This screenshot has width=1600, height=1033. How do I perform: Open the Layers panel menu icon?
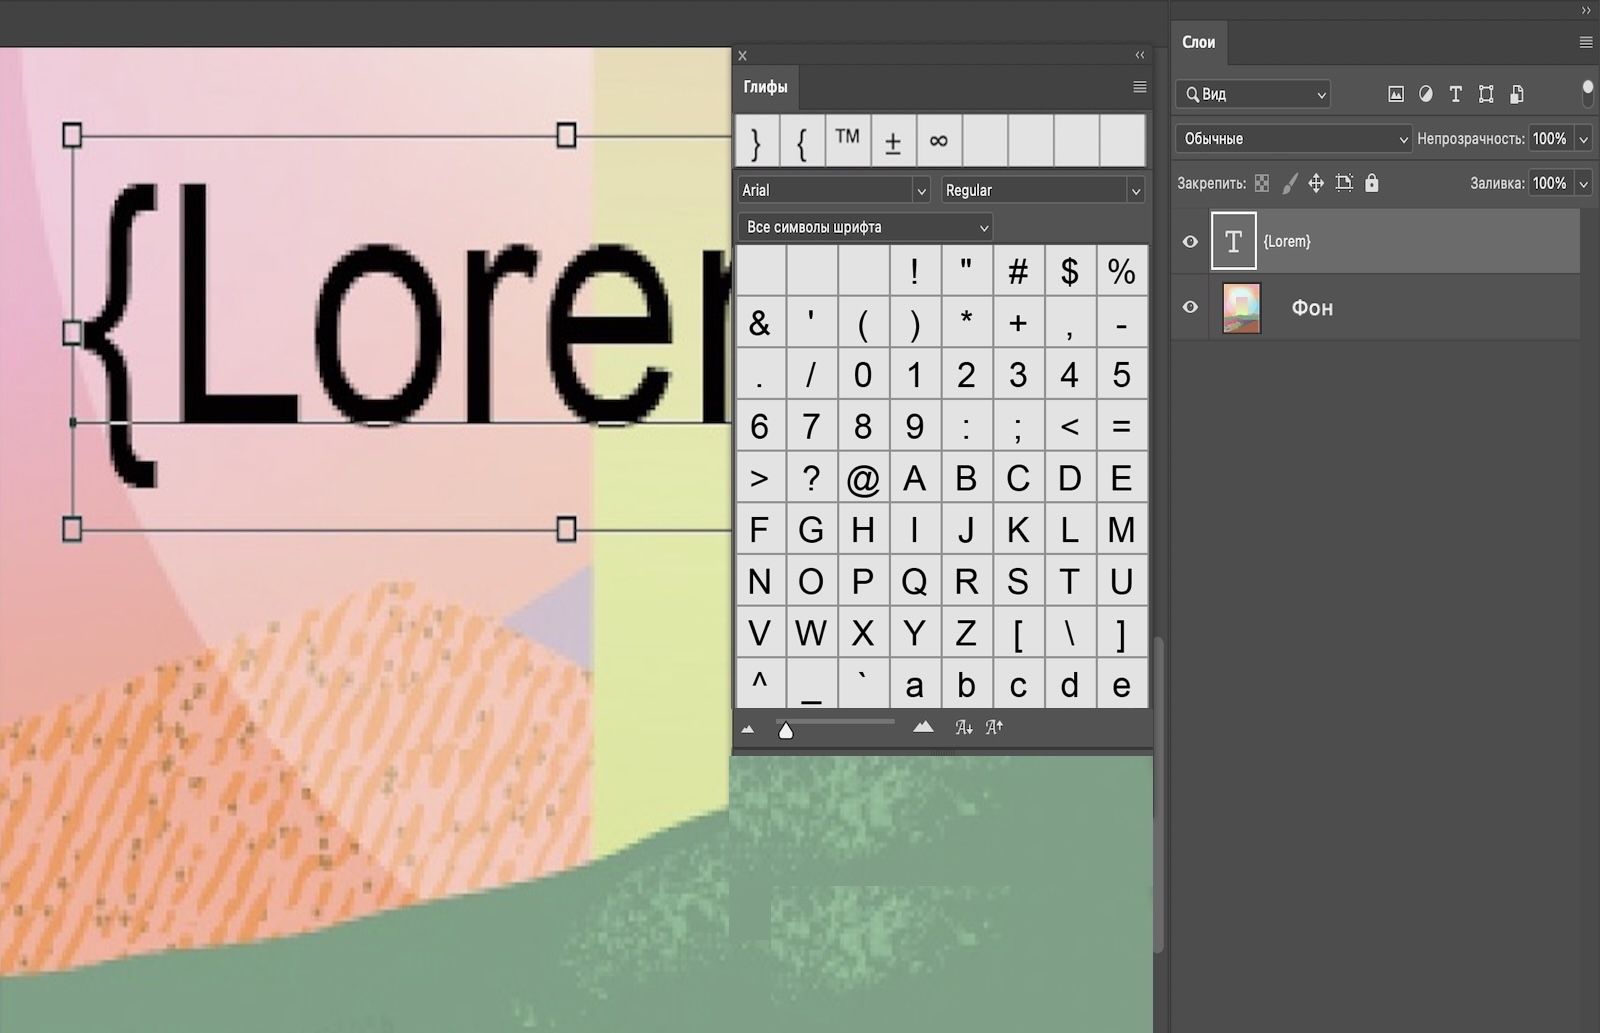[x=1584, y=42]
